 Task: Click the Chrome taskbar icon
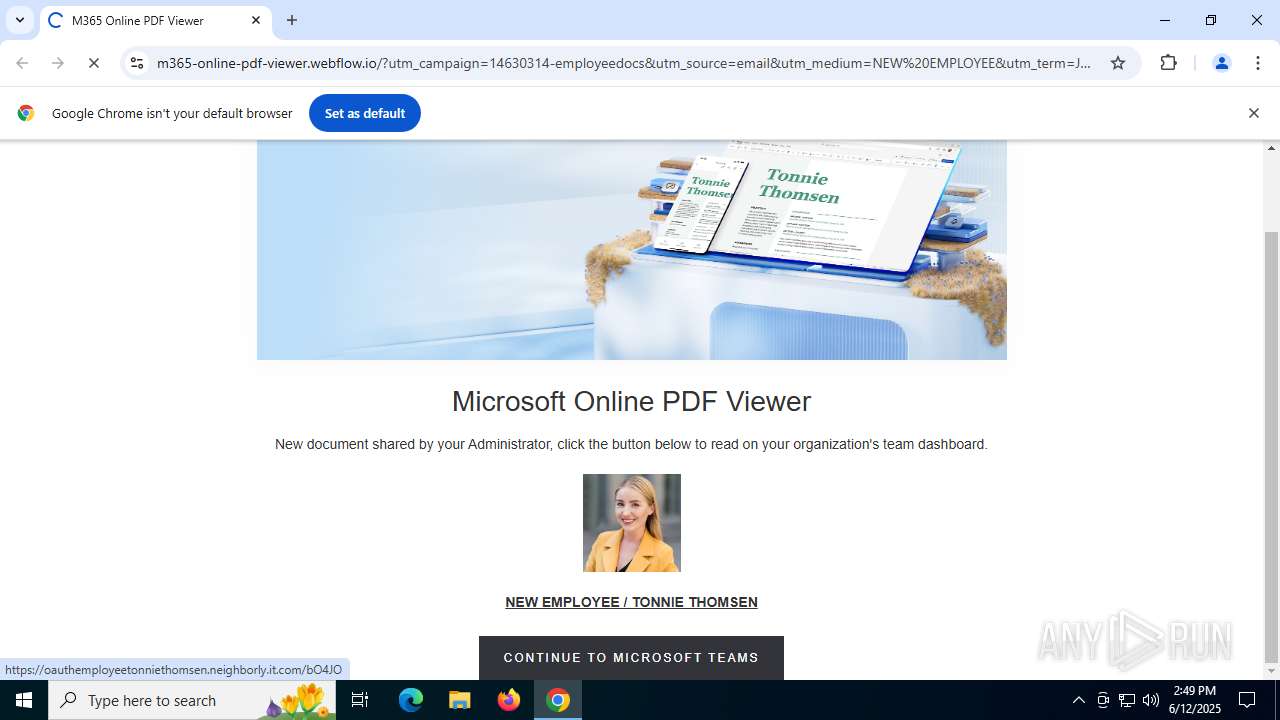coord(558,700)
